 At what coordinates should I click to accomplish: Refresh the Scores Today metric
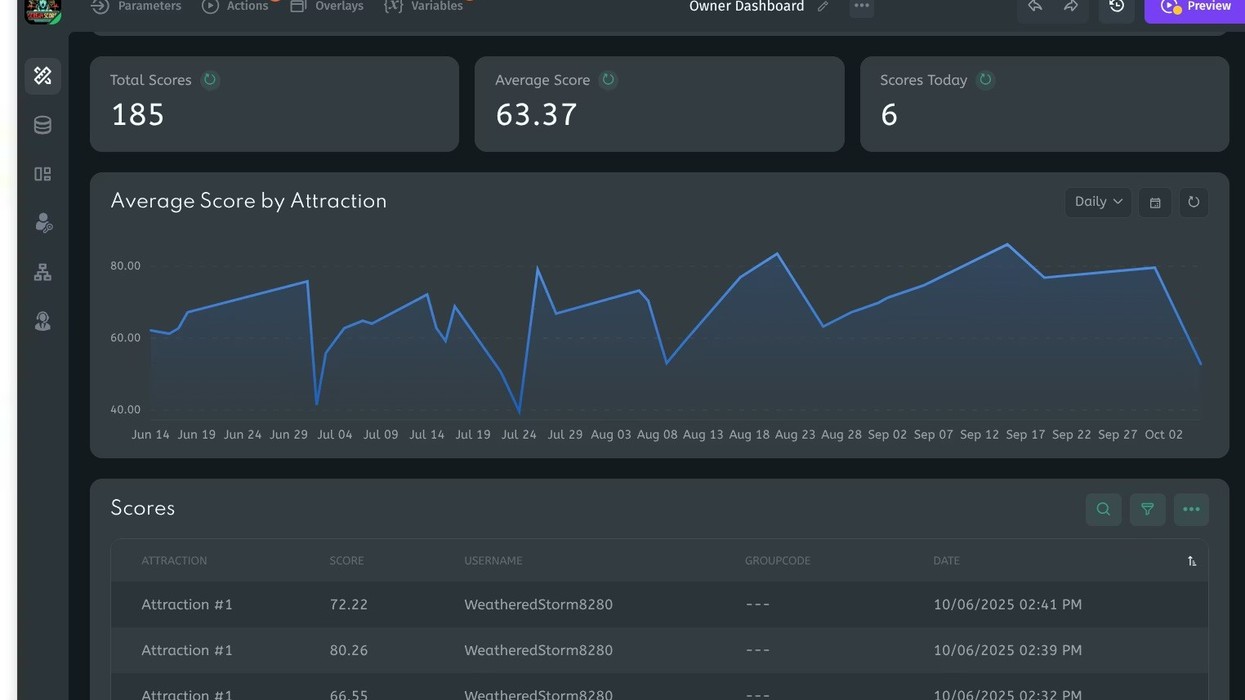985,79
